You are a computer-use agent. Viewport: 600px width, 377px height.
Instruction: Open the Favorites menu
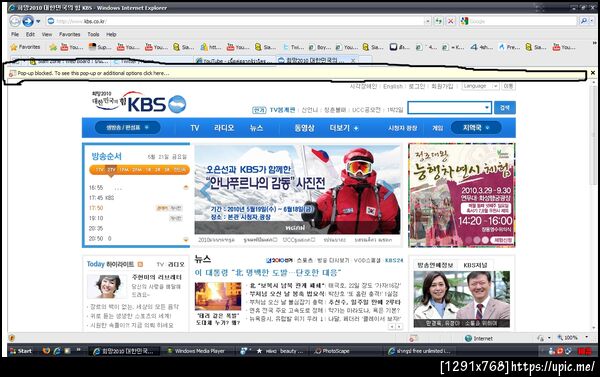(70, 34)
